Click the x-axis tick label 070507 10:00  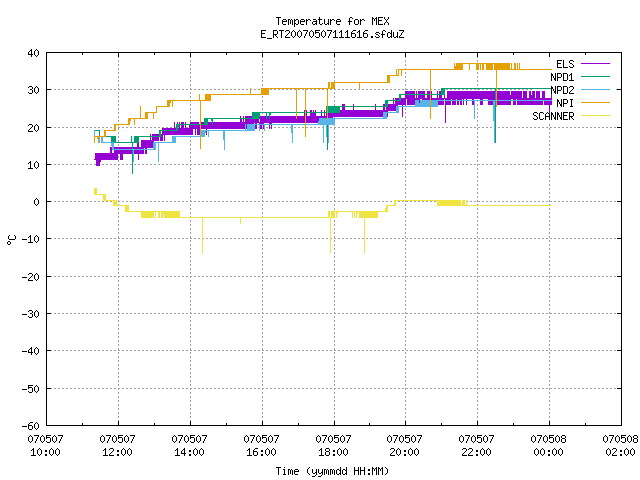[45, 446]
